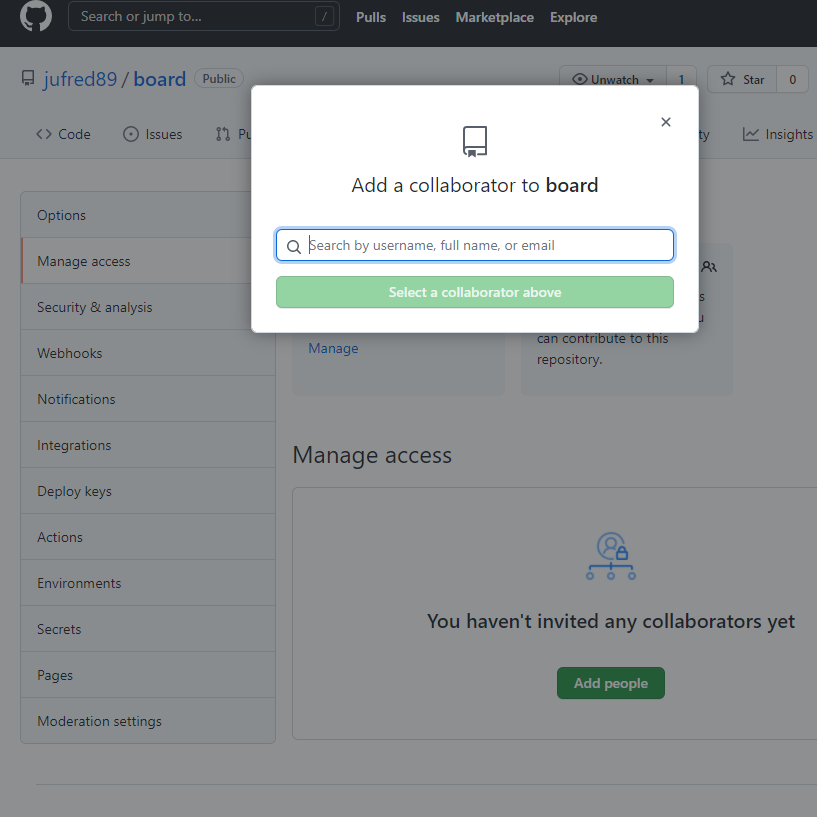817x817 pixels.
Task: Click Select a collaborator above button
Action: click(x=475, y=292)
